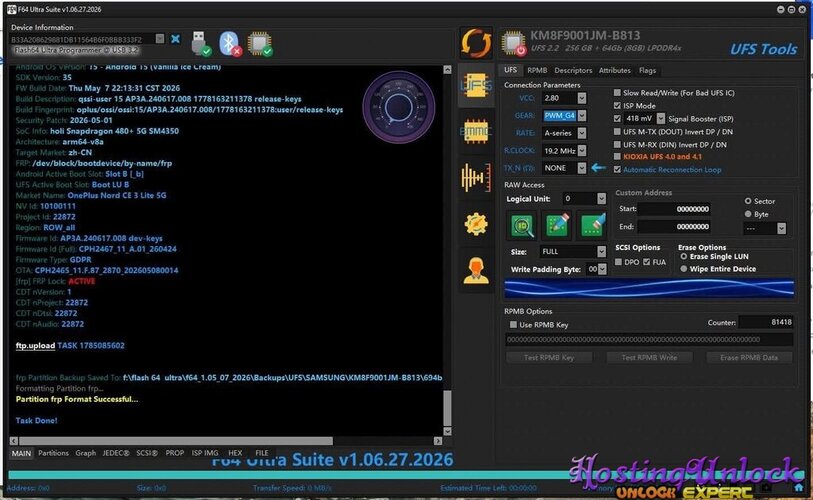Click the RPMB Counter field
Screen dimensions: 813x500
[766, 322]
